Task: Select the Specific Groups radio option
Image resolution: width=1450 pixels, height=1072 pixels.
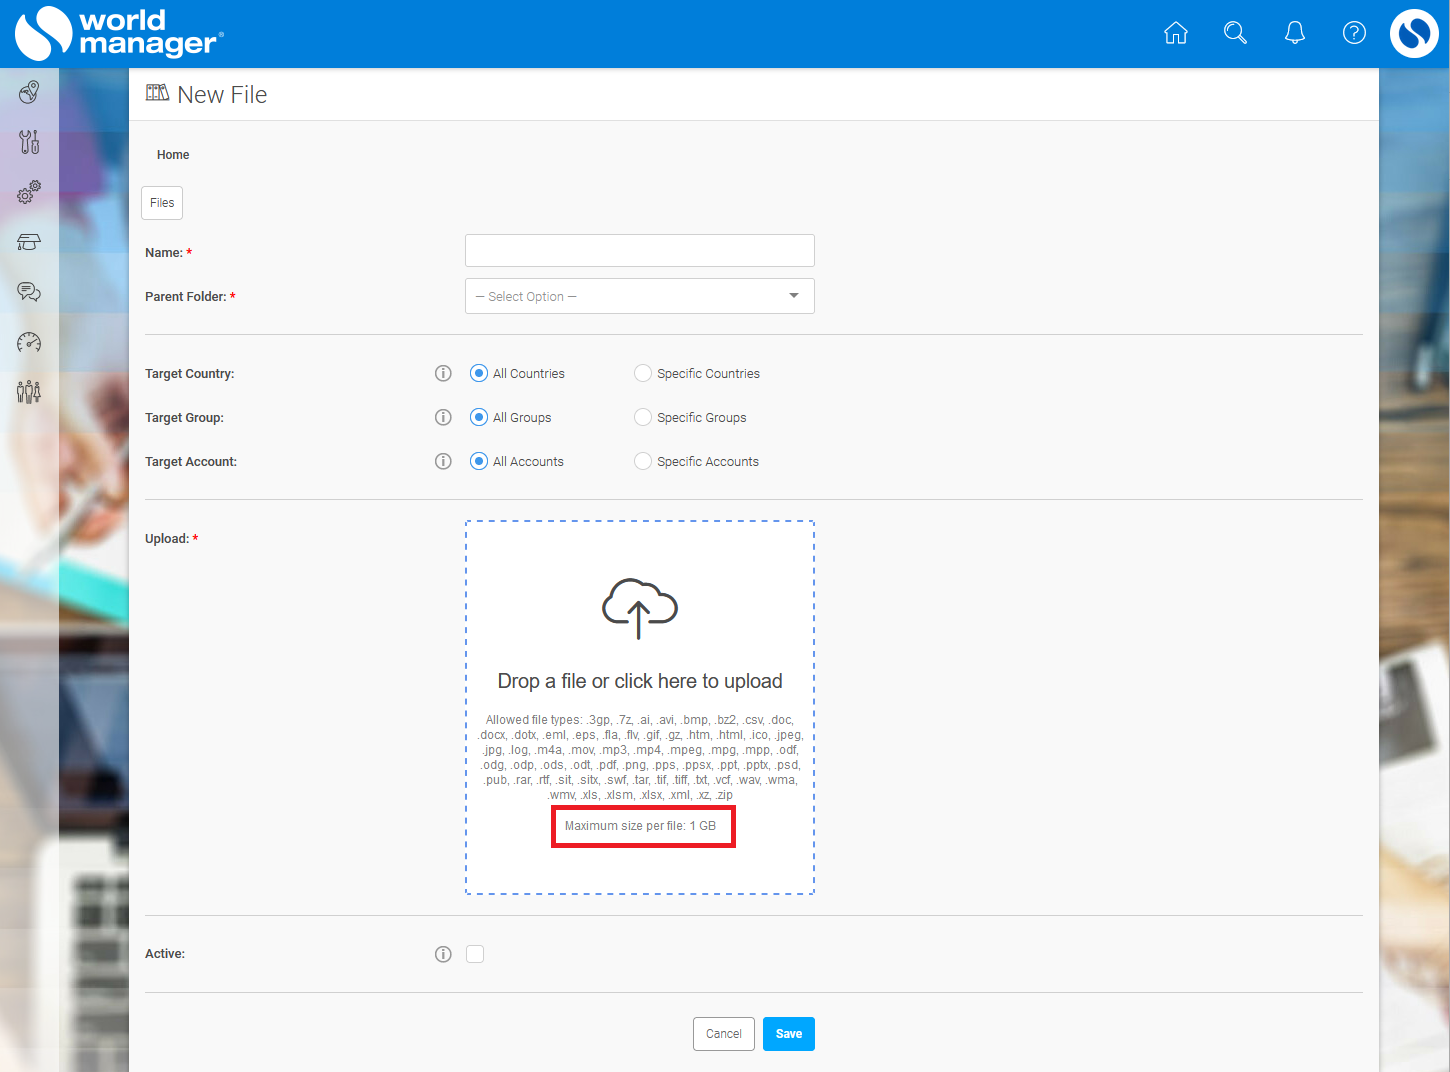Action: click(x=643, y=417)
